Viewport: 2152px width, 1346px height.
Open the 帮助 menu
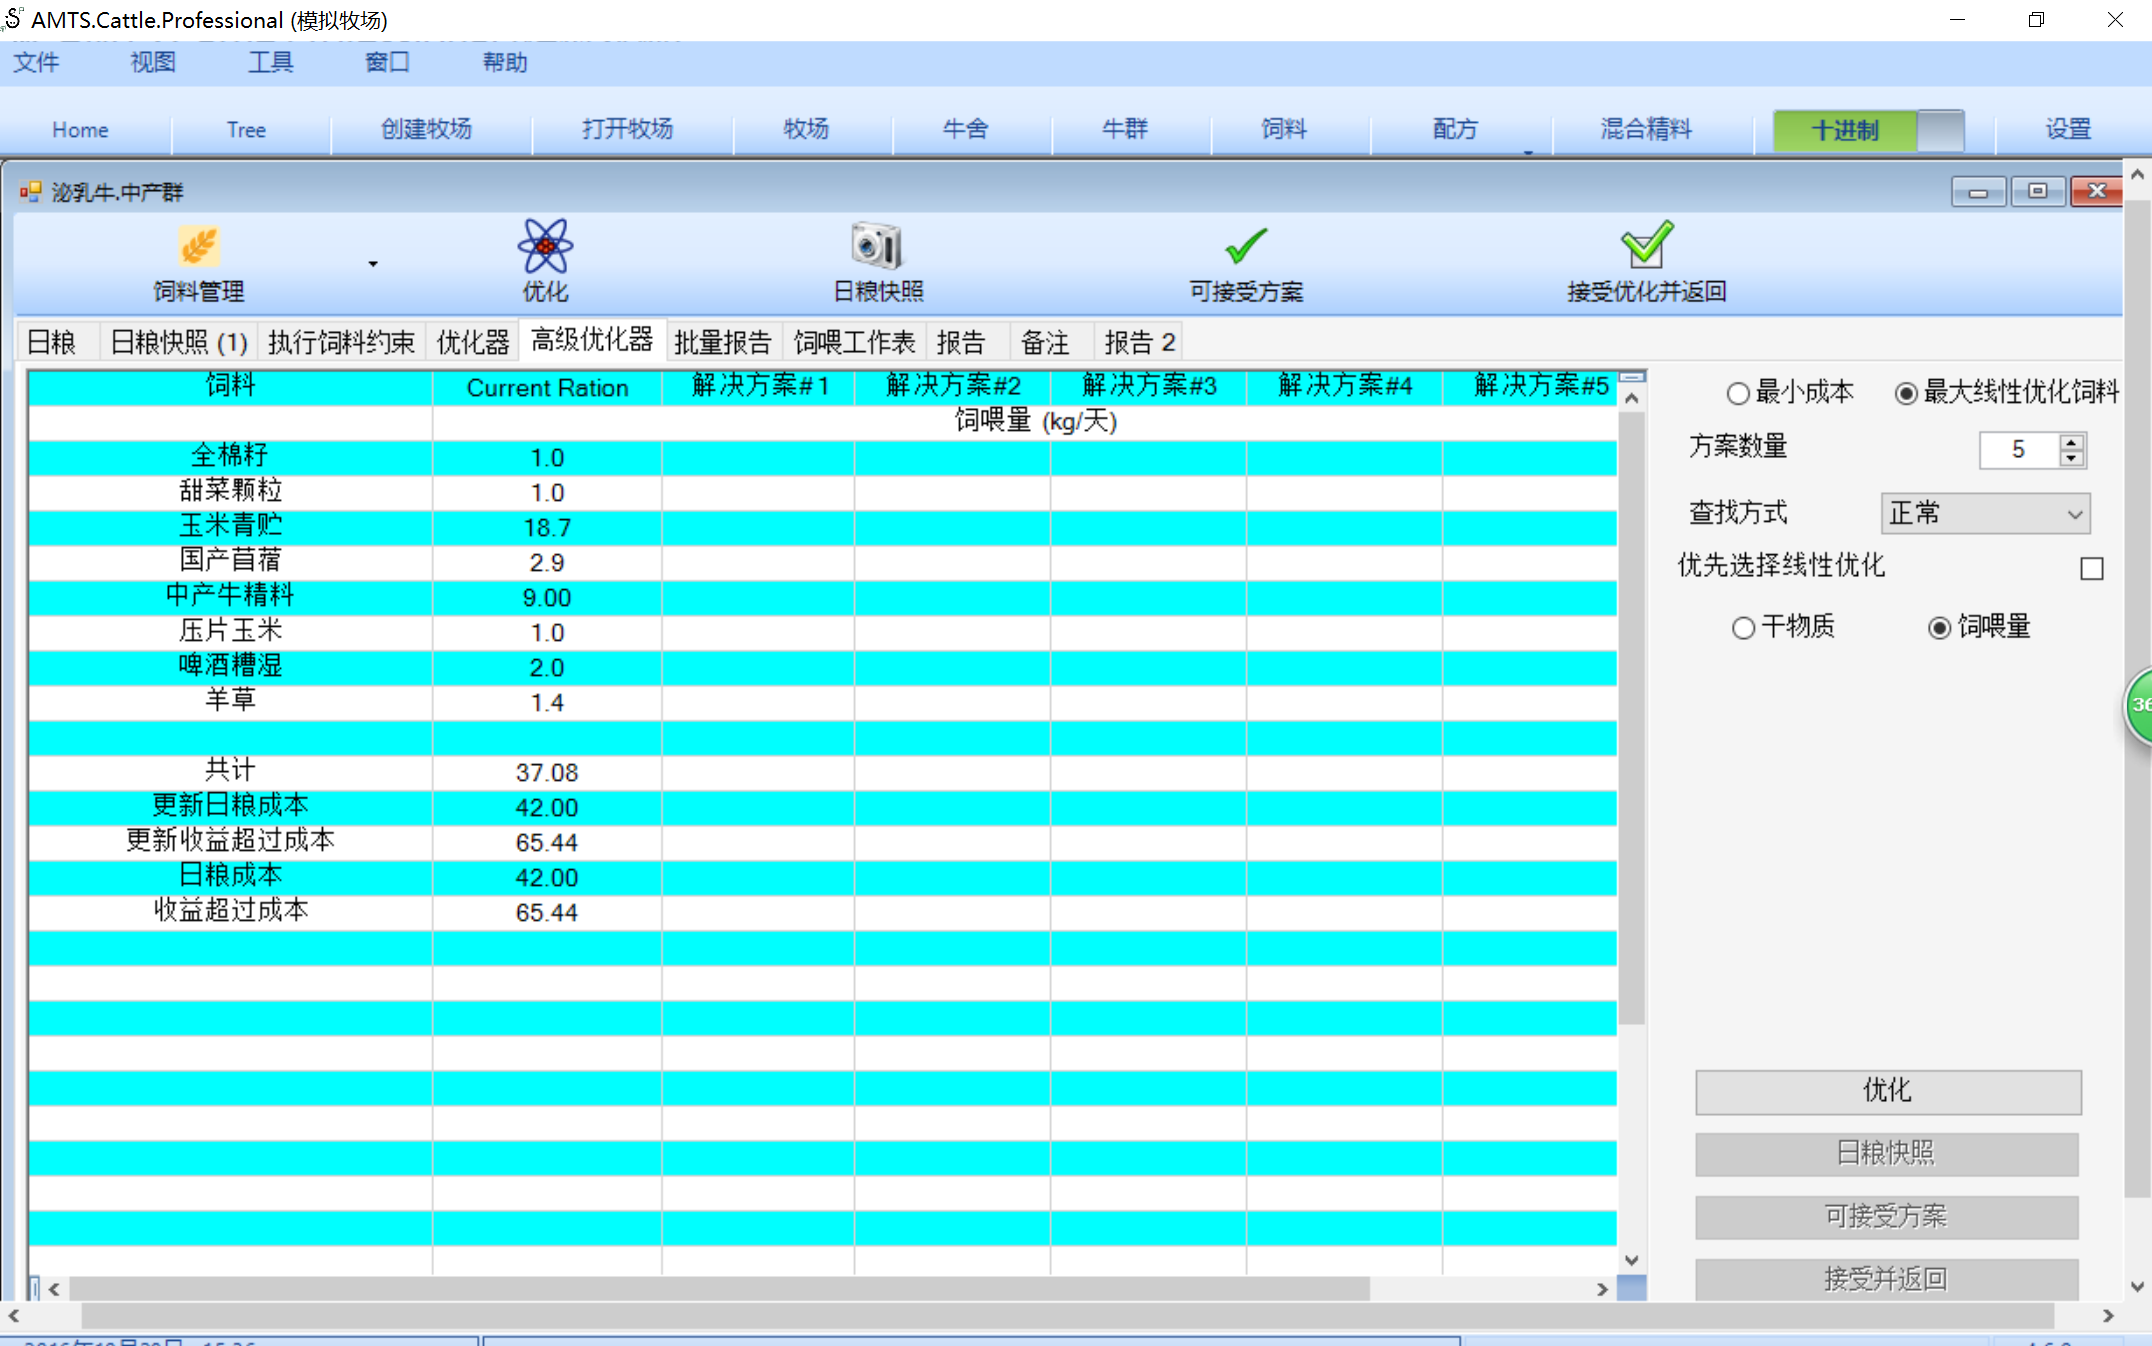505,62
